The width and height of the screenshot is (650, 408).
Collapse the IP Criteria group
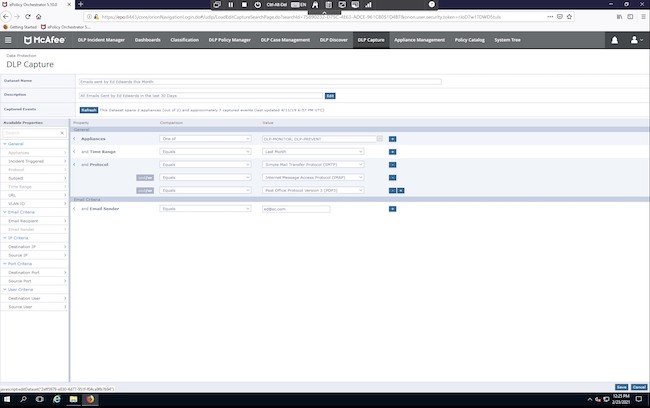tap(5, 238)
